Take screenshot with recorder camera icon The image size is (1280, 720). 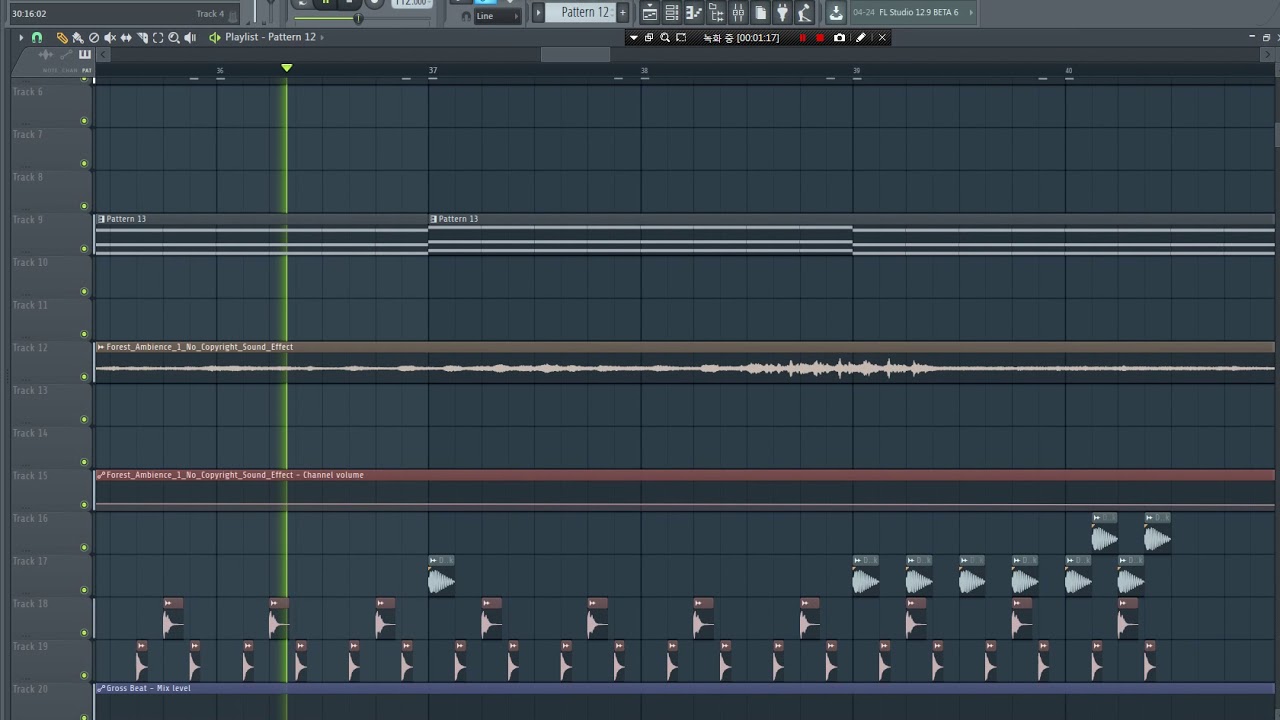(x=839, y=37)
